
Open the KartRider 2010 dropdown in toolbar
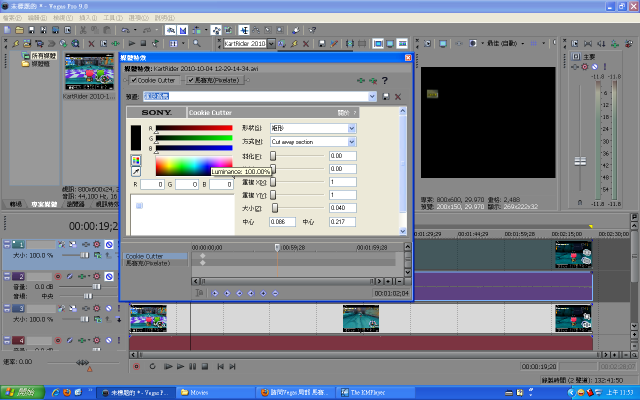click(271, 44)
